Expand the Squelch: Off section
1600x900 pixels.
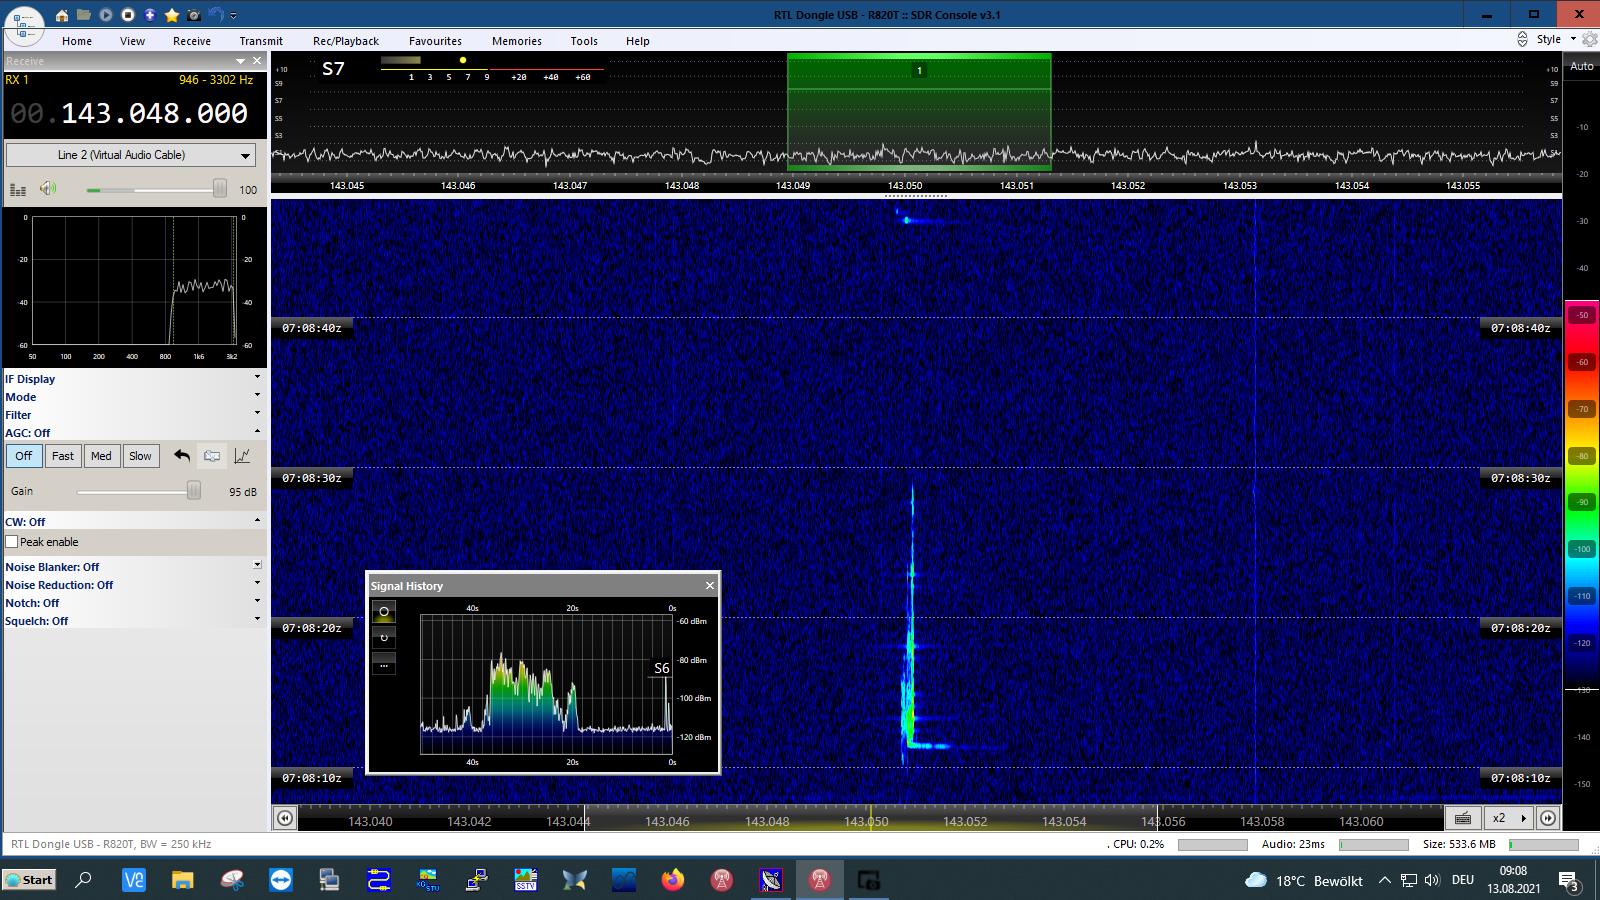[x=134, y=621]
